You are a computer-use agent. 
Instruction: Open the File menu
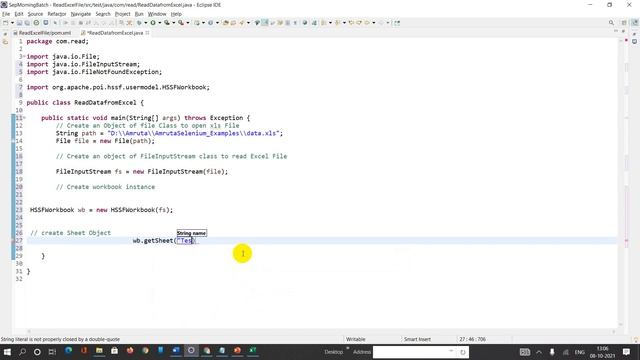coord(6,14)
